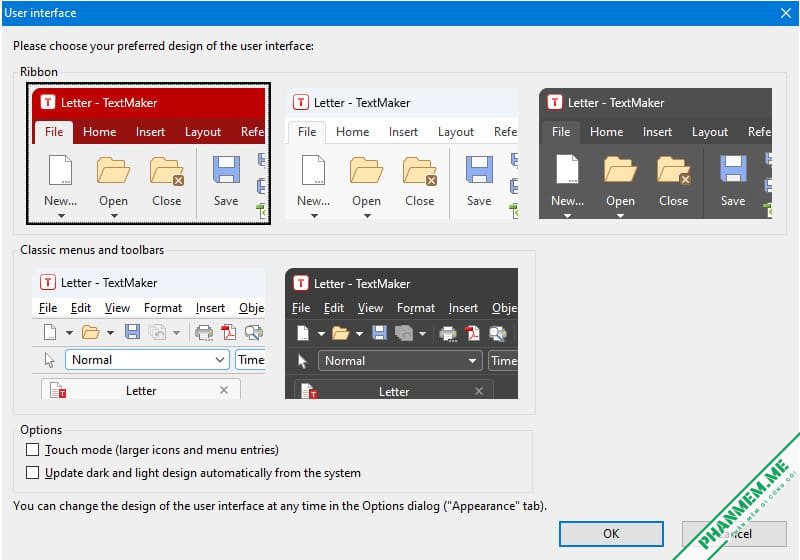
Task: Enable Touch mode checkbox
Action: [x=33, y=450]
